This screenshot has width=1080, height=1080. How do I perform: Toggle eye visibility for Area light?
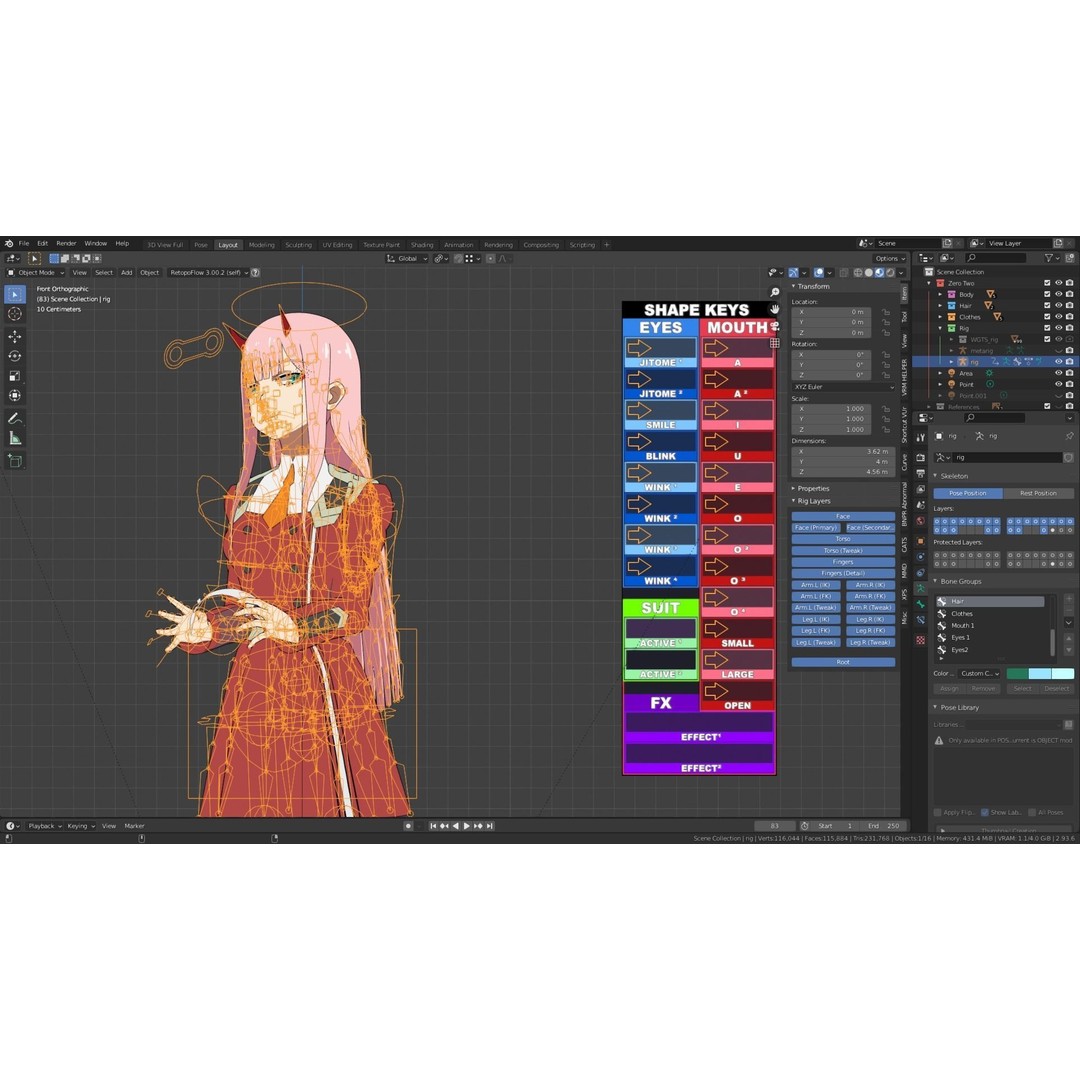point(1059,373)
